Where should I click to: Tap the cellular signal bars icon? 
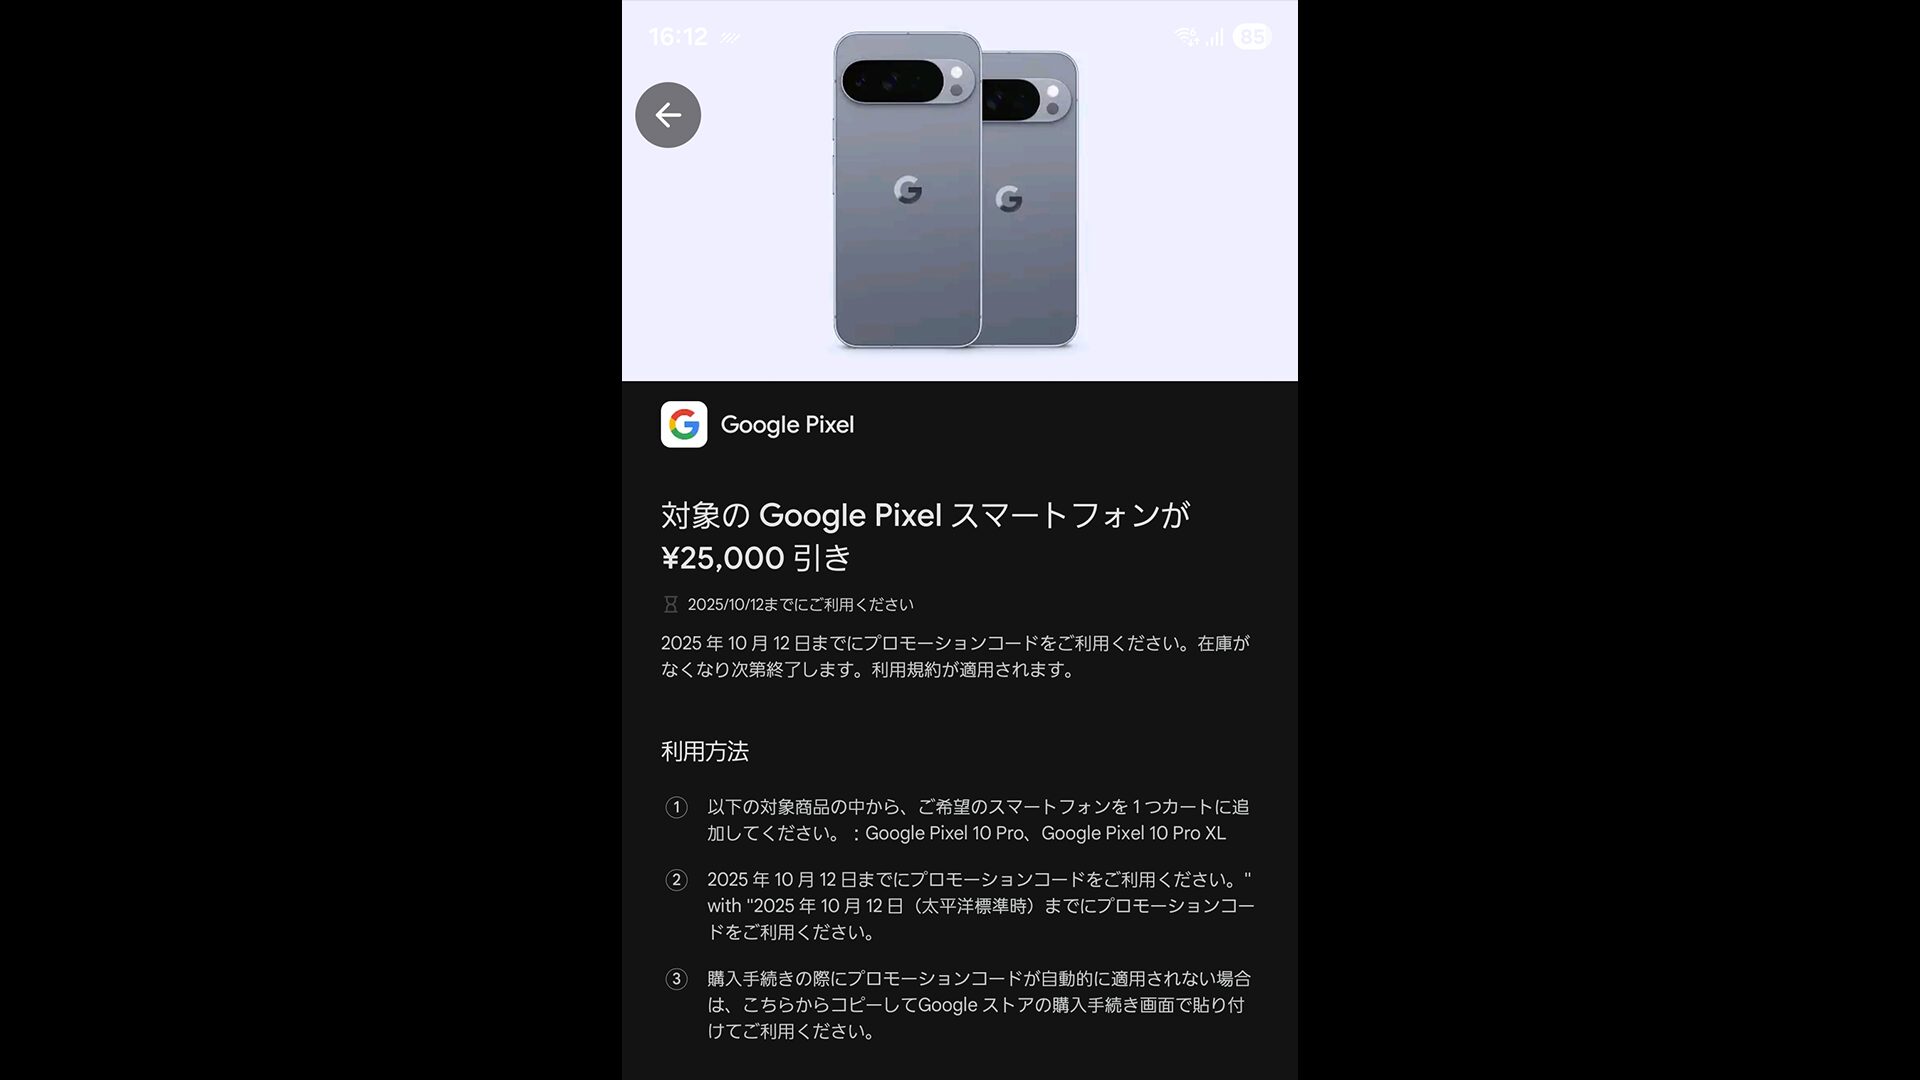[x=1215, y=37]
